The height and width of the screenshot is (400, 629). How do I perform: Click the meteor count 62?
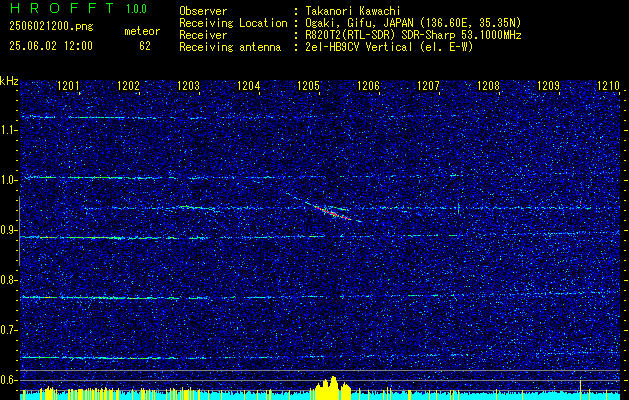coord(145,46)
